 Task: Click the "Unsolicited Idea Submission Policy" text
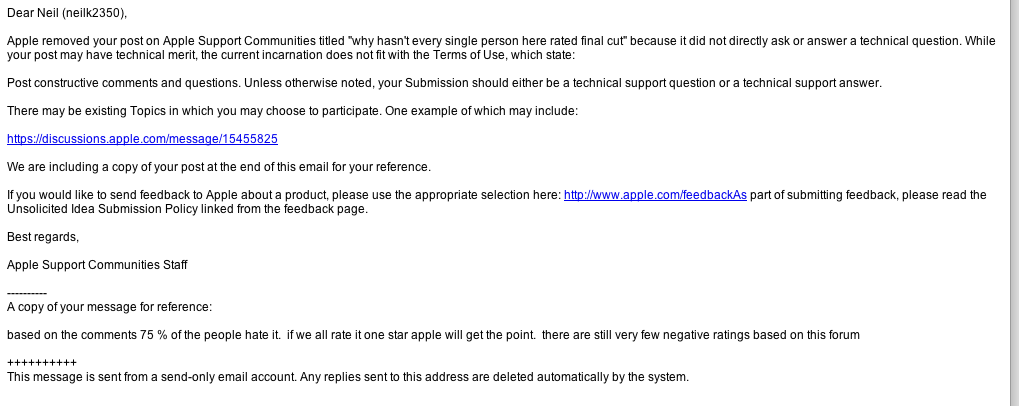coord(101,209)
